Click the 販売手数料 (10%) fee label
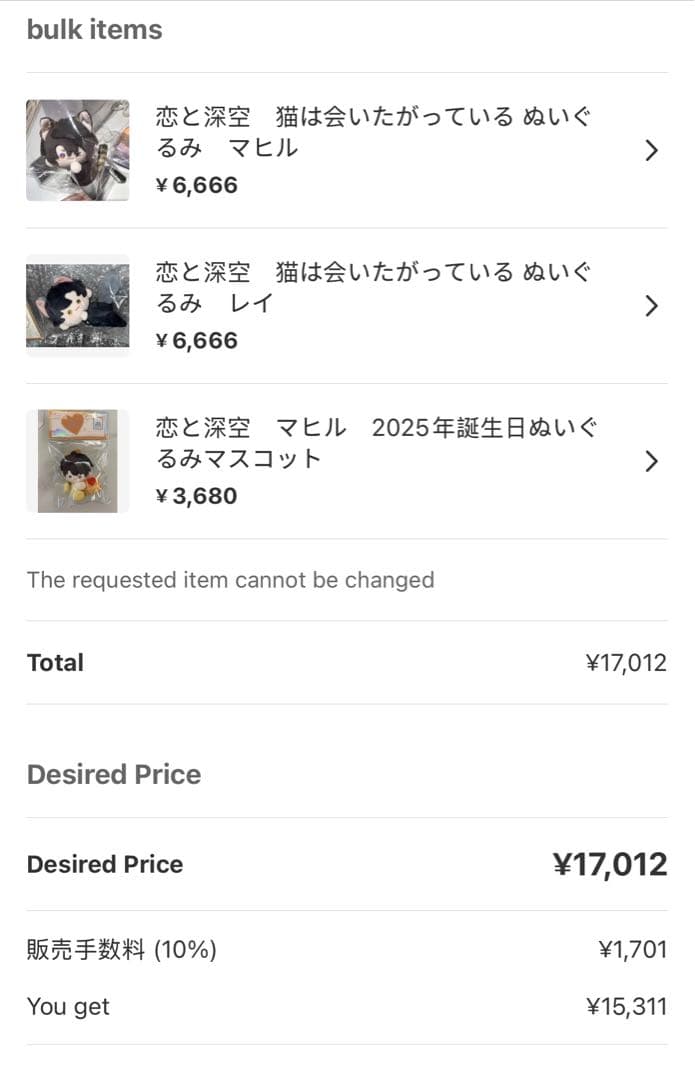The width and height of the screenshot is (695, 1080). [122, 950]
